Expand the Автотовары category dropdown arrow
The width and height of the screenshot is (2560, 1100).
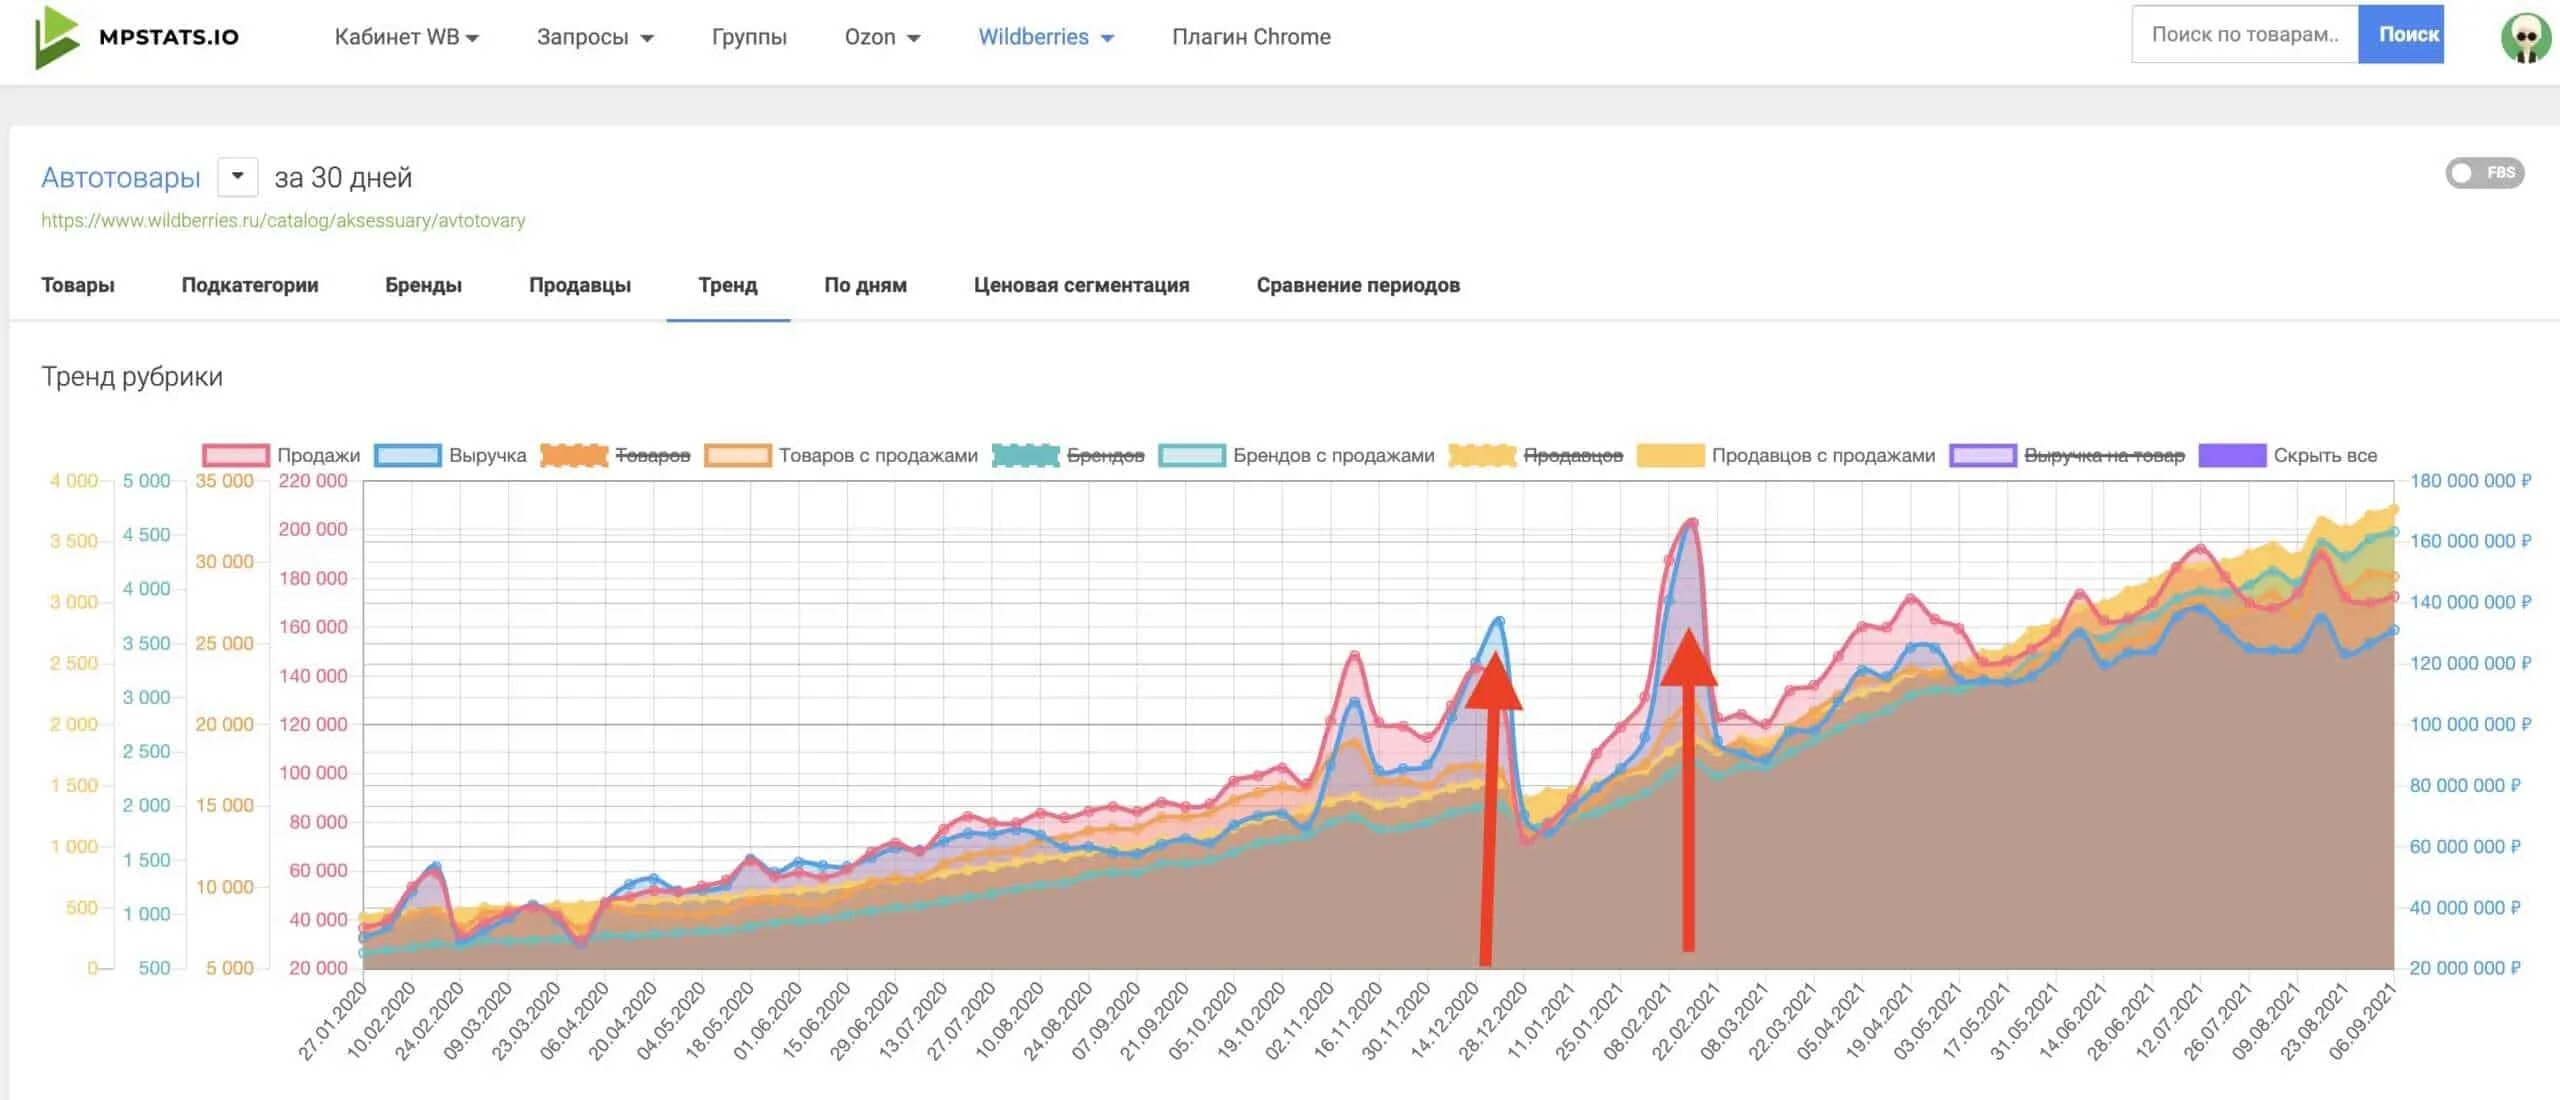(x=238, y=177)
